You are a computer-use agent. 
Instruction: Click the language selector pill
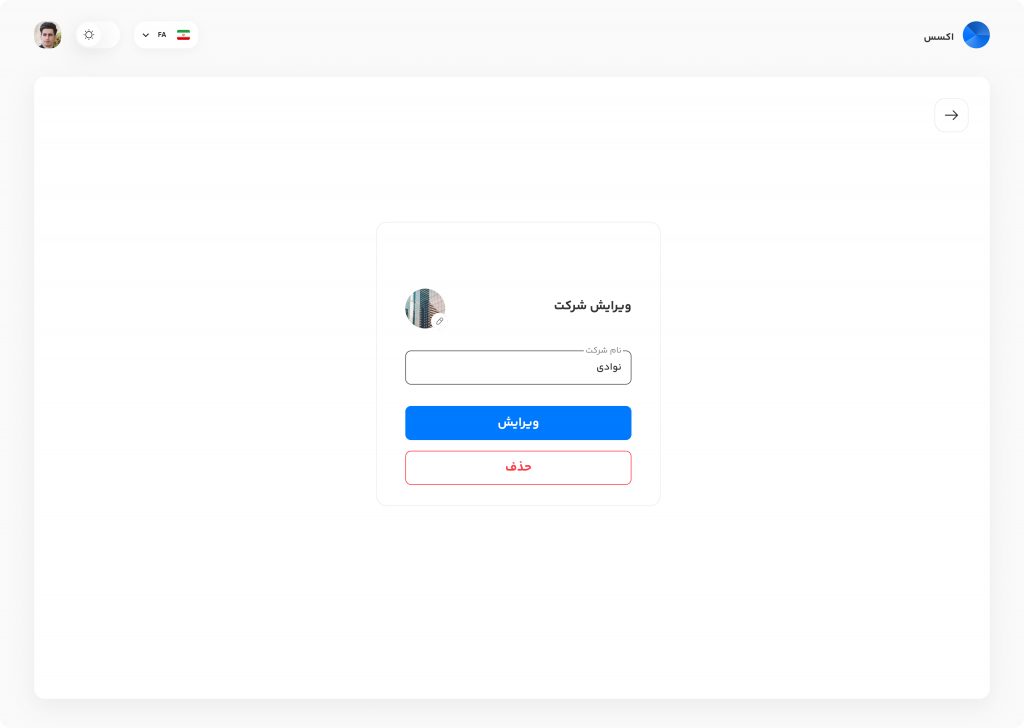(x=166, y=35)
